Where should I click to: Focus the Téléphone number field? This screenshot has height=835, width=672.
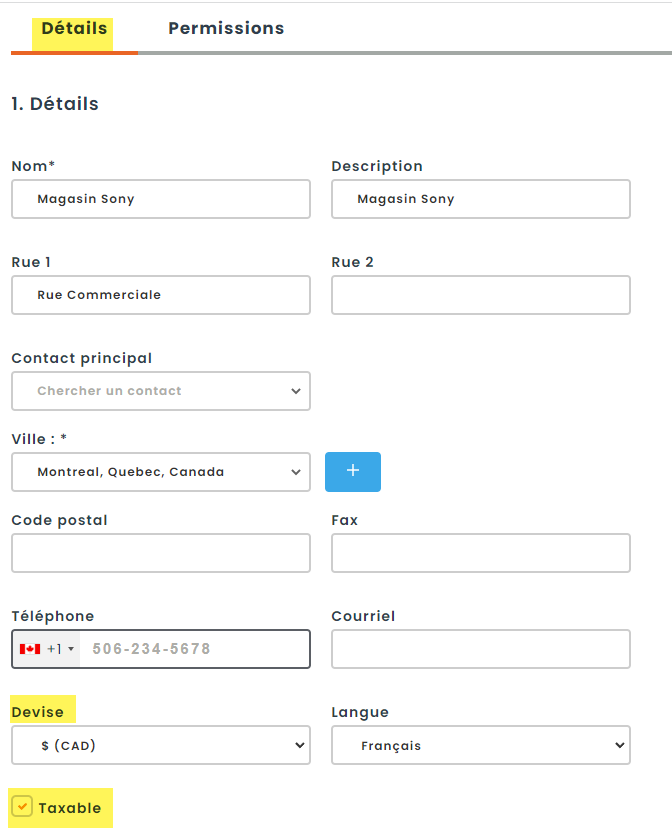click(194, 649)
